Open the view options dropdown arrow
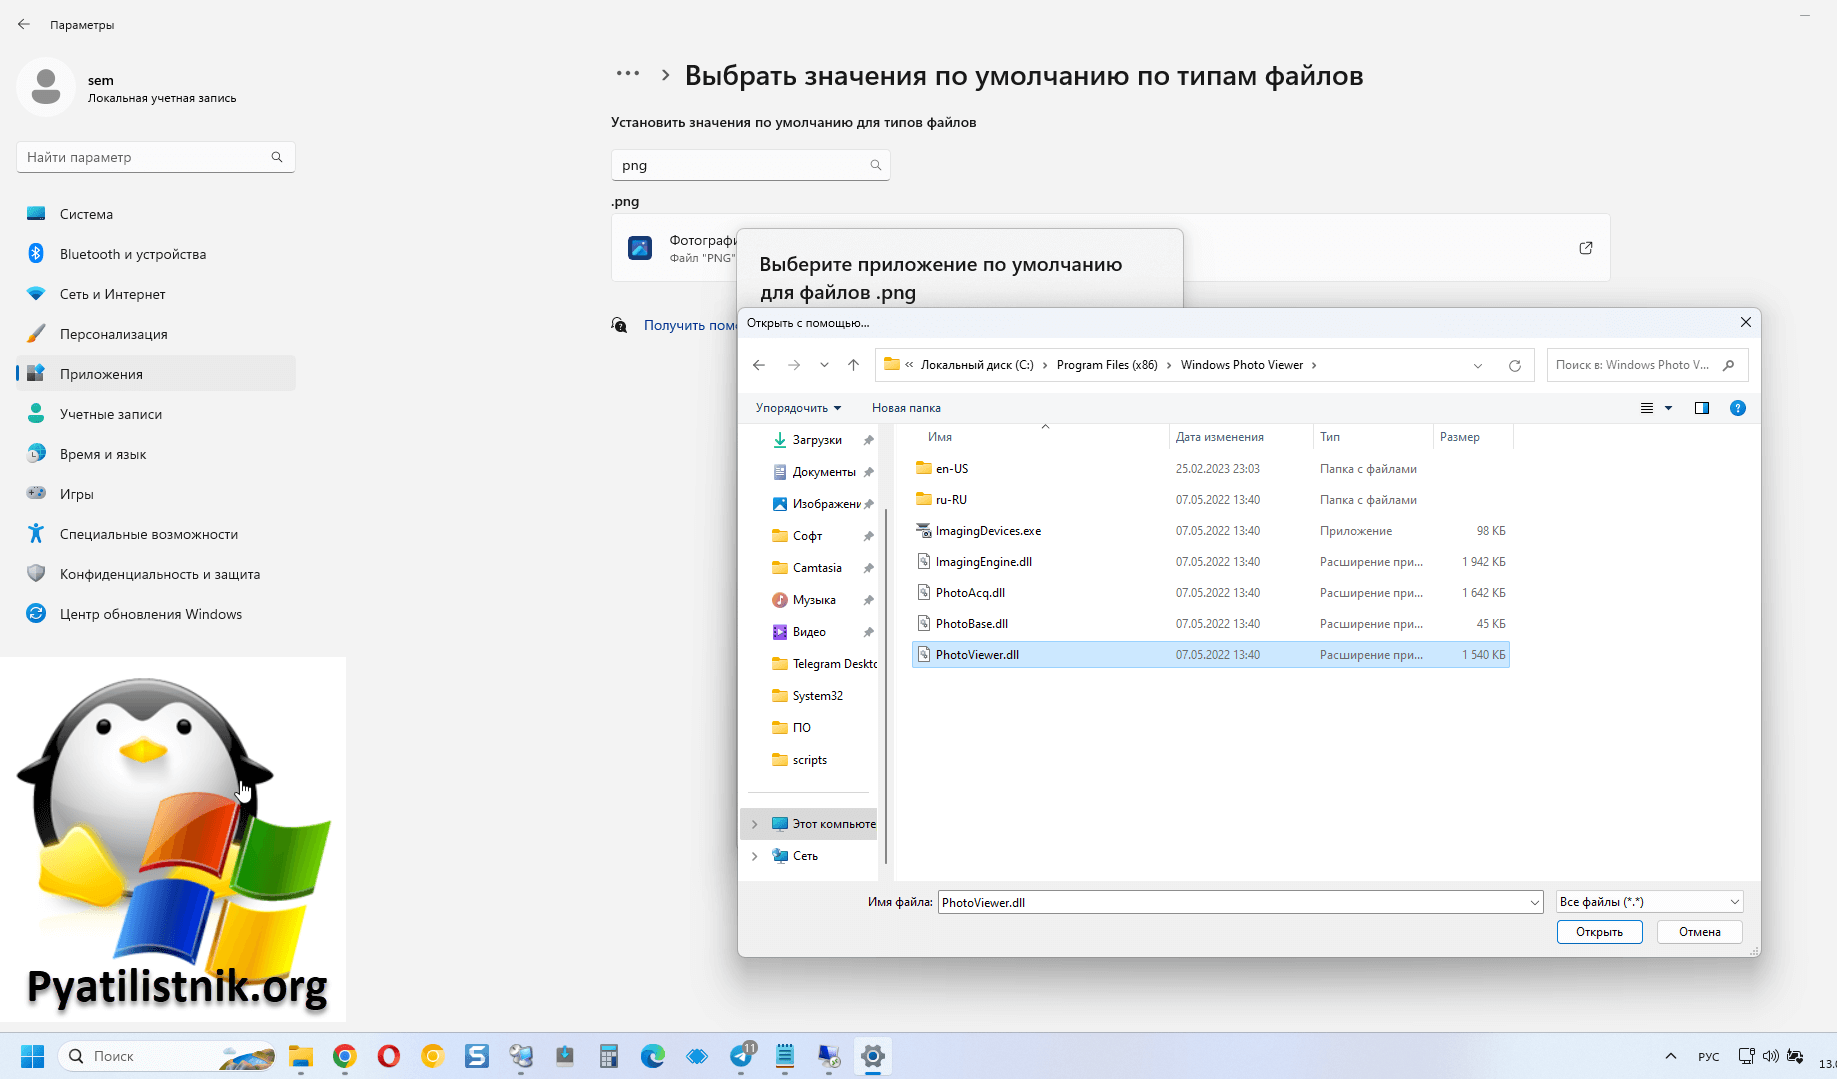The height and width of the screenshot is (1079, 1837). (1668, 408)
